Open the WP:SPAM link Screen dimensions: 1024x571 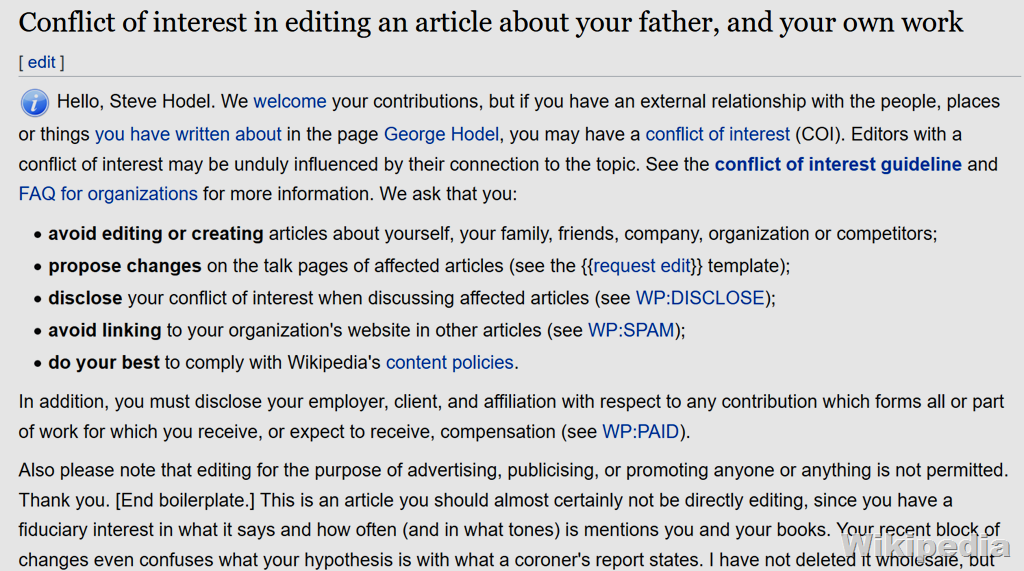click(631, 330)
